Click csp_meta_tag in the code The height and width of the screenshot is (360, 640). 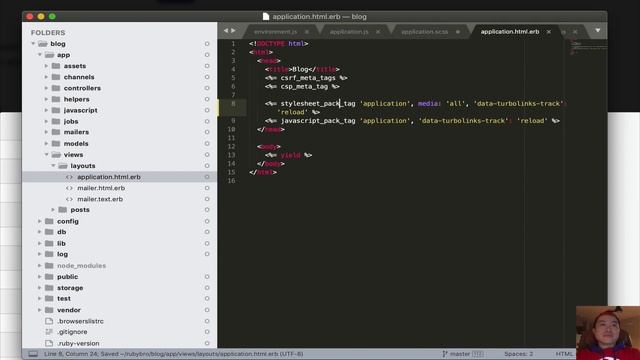(x=304, y=86)
